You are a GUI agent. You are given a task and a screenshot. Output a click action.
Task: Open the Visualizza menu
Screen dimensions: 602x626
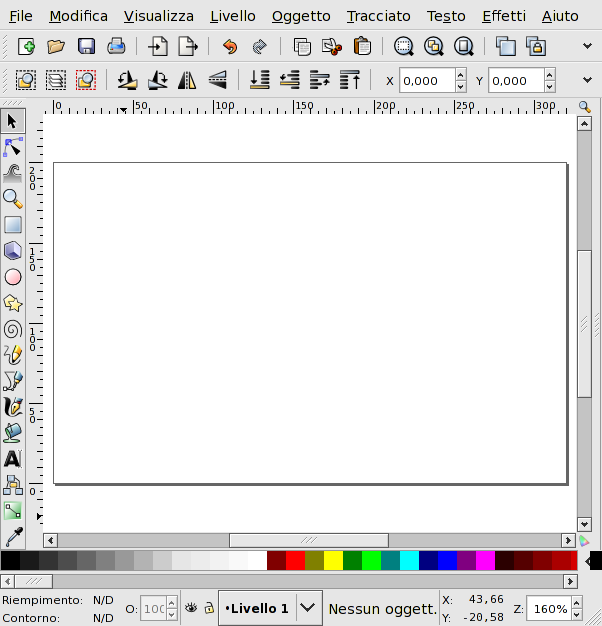click(159, 16)
